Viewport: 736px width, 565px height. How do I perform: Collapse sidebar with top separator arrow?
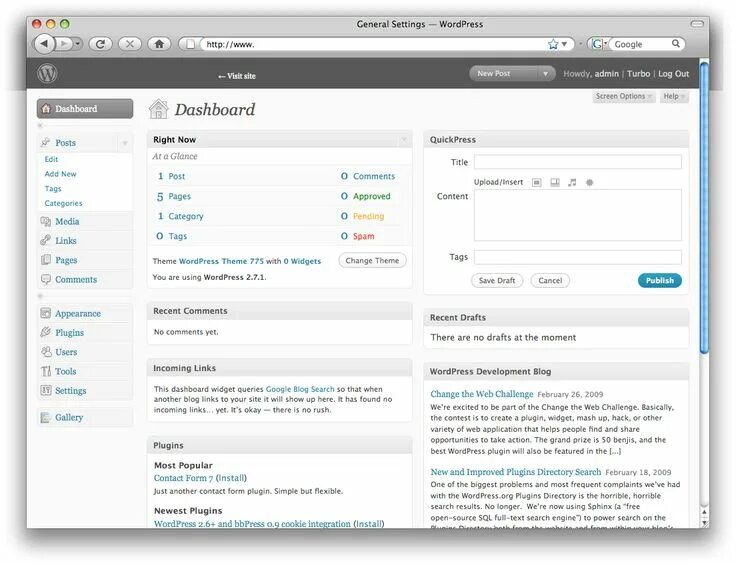tap(40, 125)
